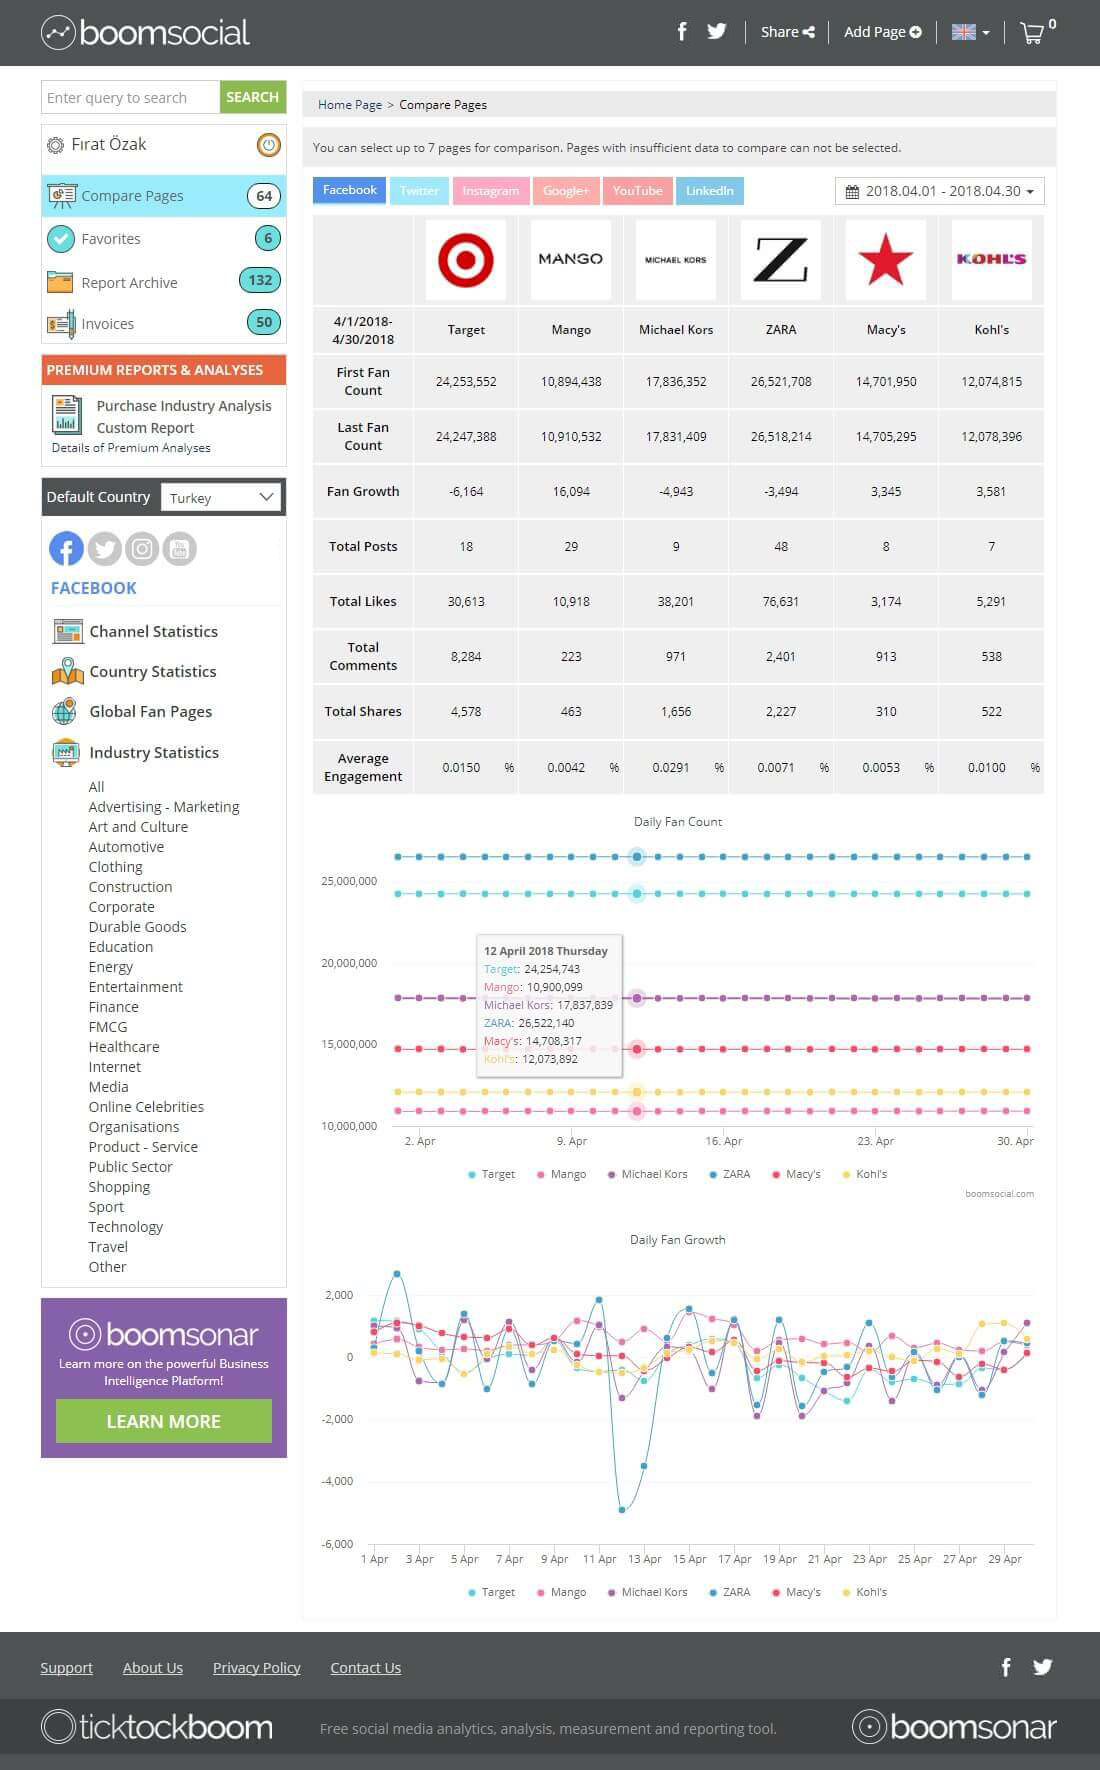The width and height of the screenshot is (1100, 1770).
Task: Click the Invoices icon
Action: 61,324
